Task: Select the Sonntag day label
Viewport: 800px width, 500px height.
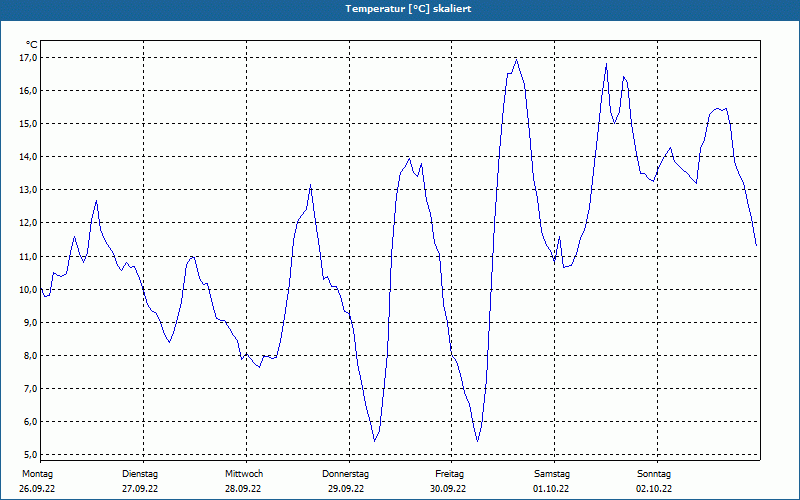Action: [654, 474]
